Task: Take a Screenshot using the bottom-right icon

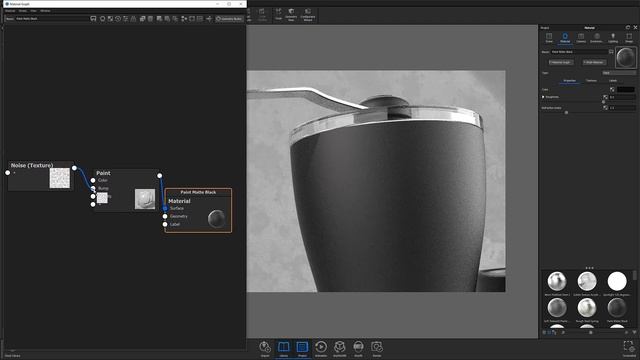Action: 629,348
